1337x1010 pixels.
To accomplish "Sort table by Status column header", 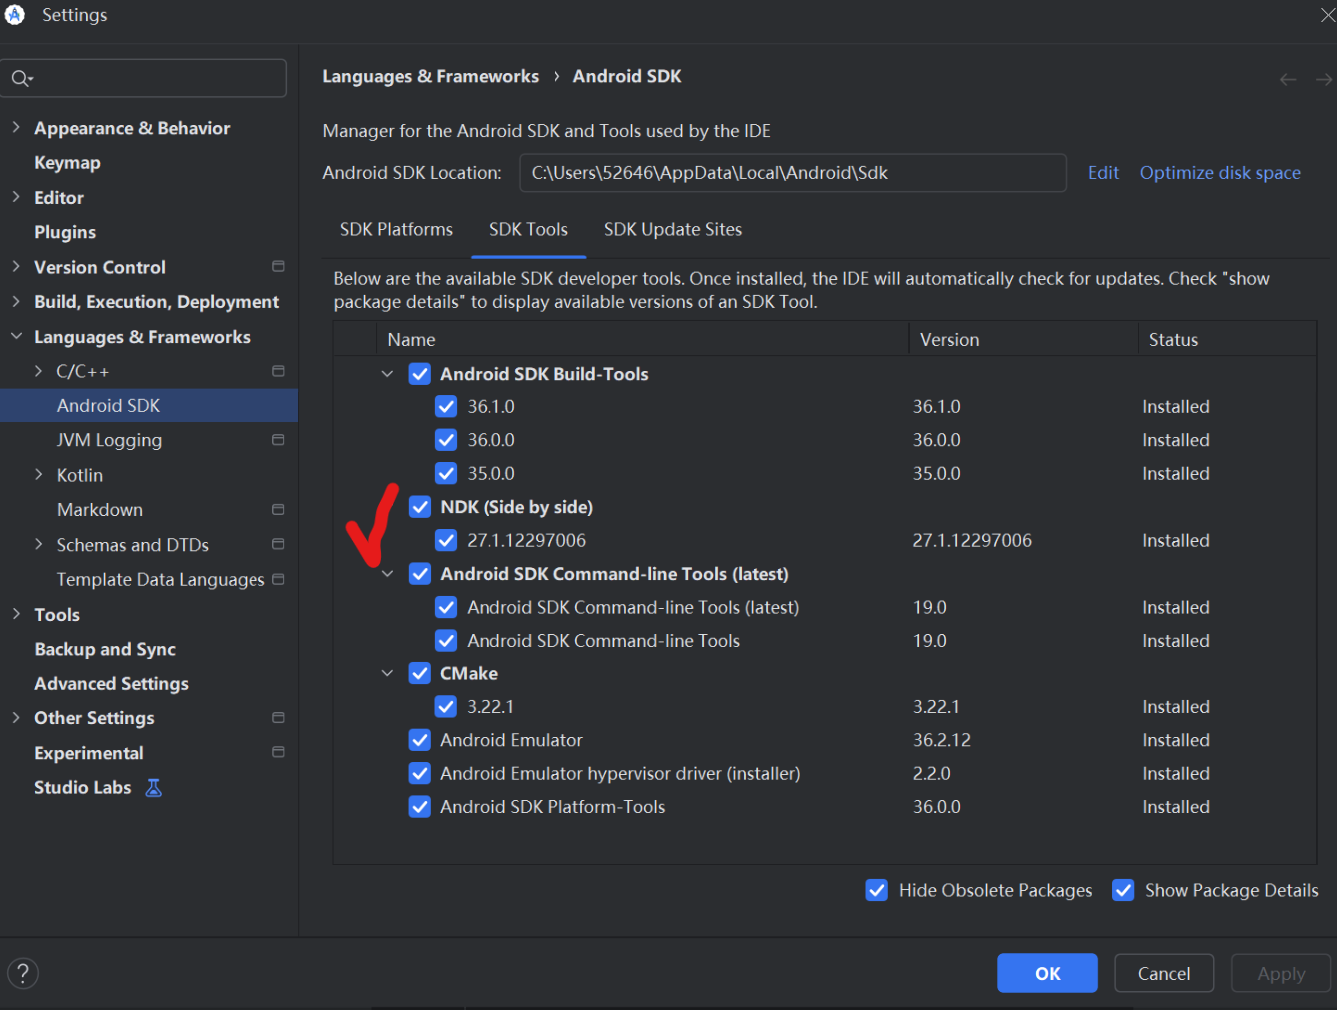I will coord(1227,339).
